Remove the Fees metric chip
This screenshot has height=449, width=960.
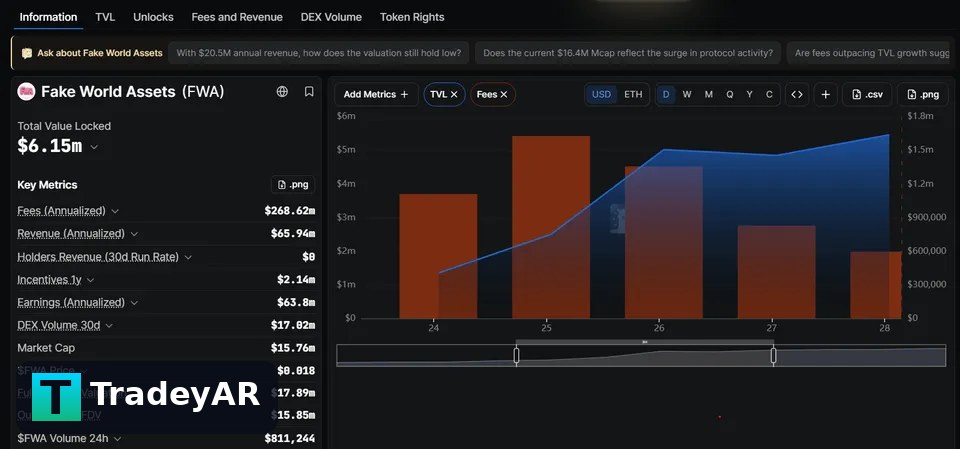(x=504, y=94)
